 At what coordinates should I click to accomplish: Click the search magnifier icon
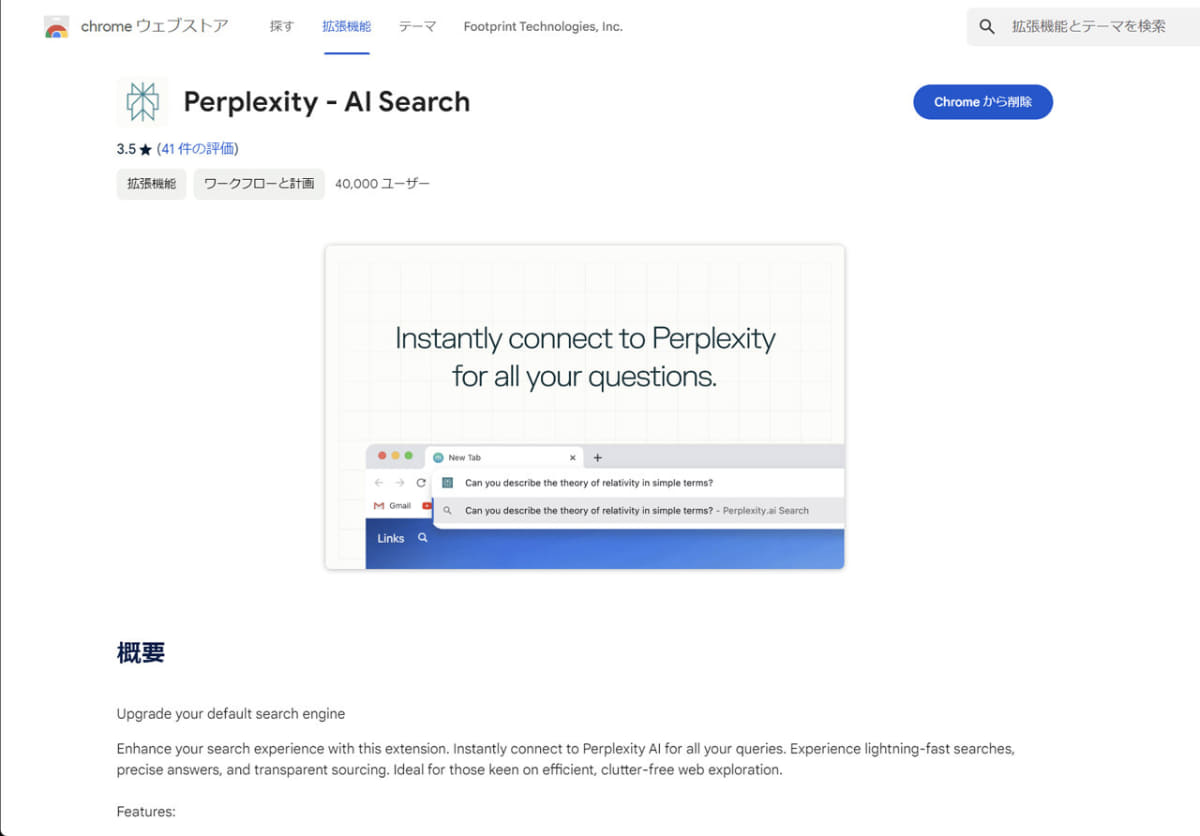pyautogui.click(x=987, y=26)
